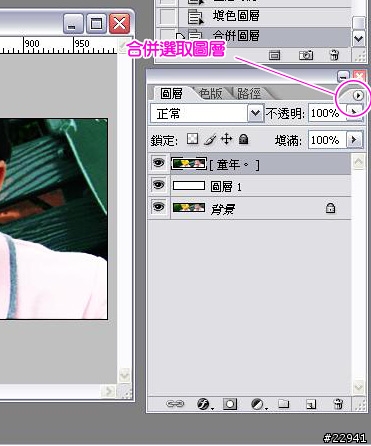Select the 背景 layer name

[x=223, y=209]
